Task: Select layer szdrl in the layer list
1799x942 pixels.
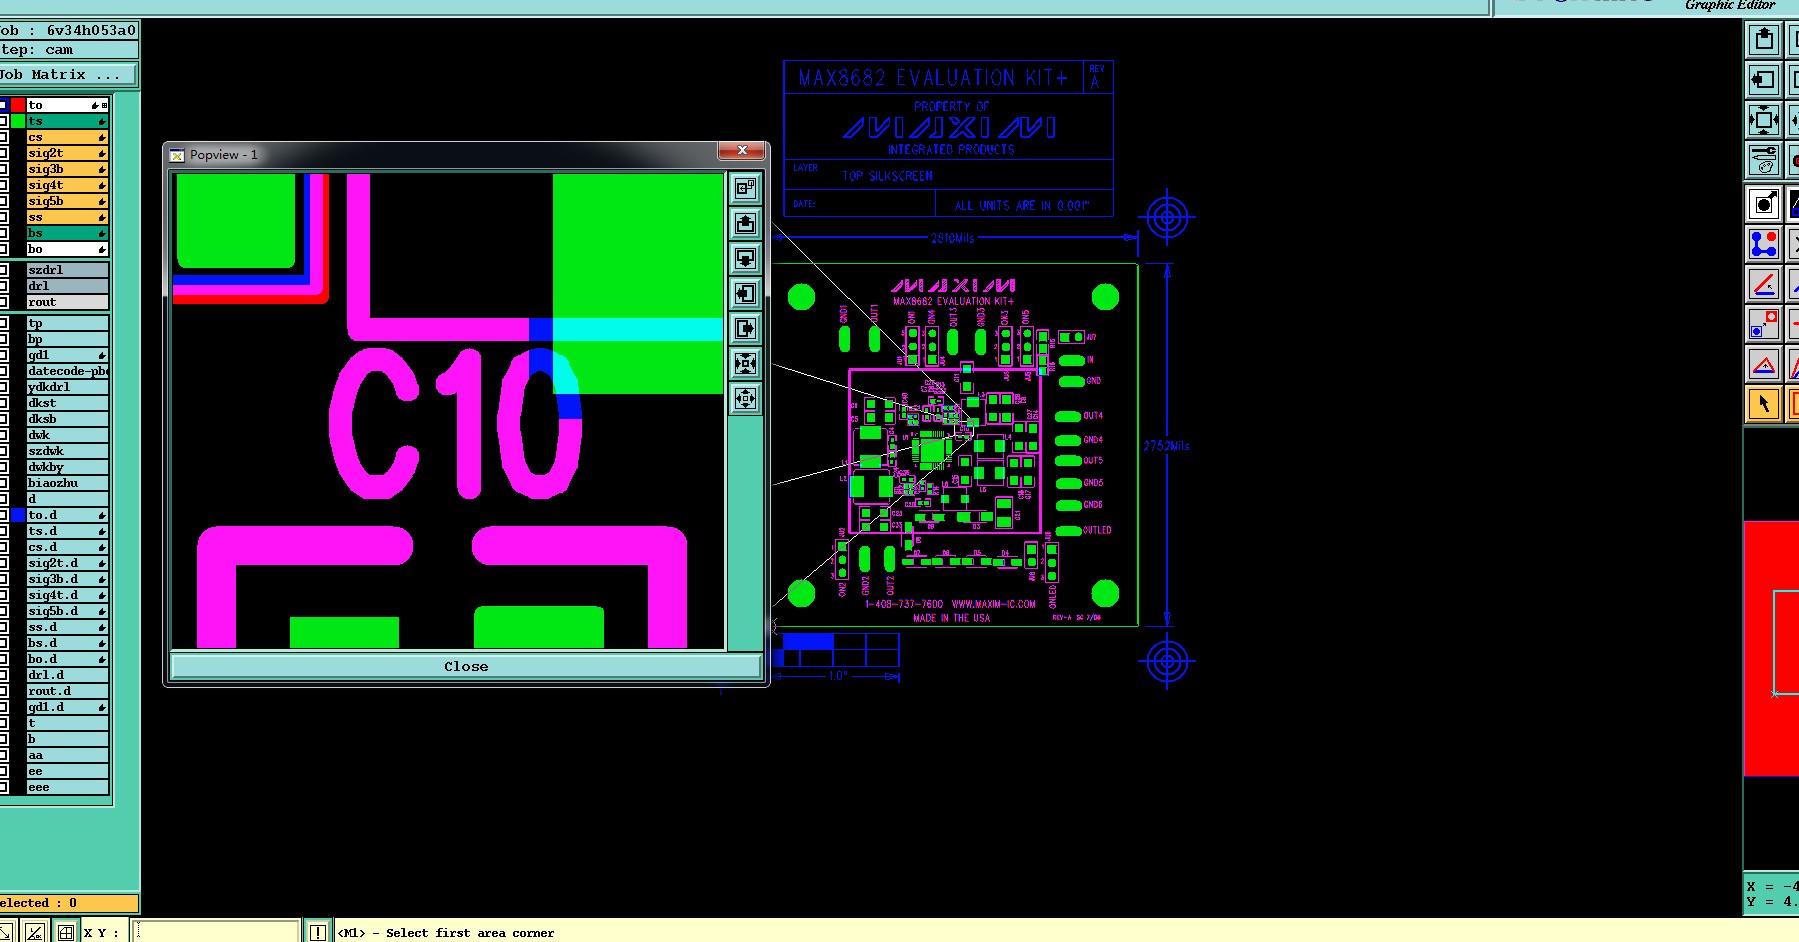Action: (x=68, y=270)
